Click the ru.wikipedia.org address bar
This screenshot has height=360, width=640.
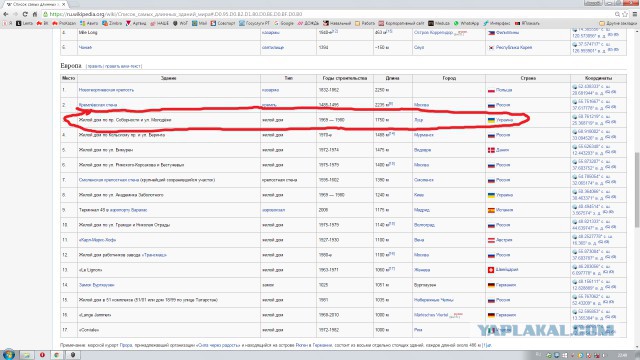[327, 14]
